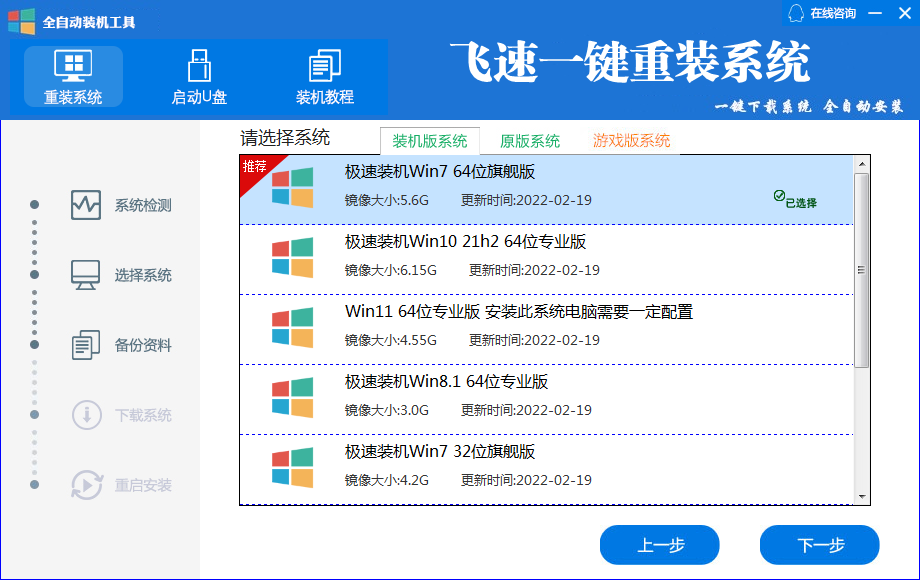Go back with the 上一步 button
The height and width of the screenshot is (580, 920).
tap(659, 545)
